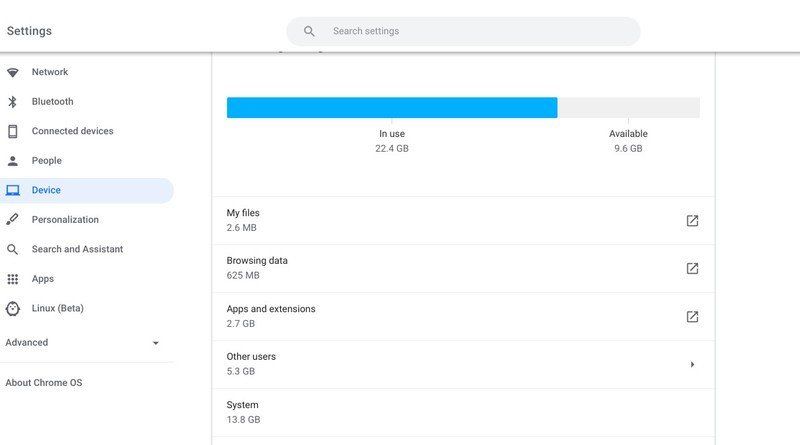Image resolution: width=800 pixels, height=445 pixels.
Task: Click the search magnifier icon in search bar
Action: click(x=310, y=31)
